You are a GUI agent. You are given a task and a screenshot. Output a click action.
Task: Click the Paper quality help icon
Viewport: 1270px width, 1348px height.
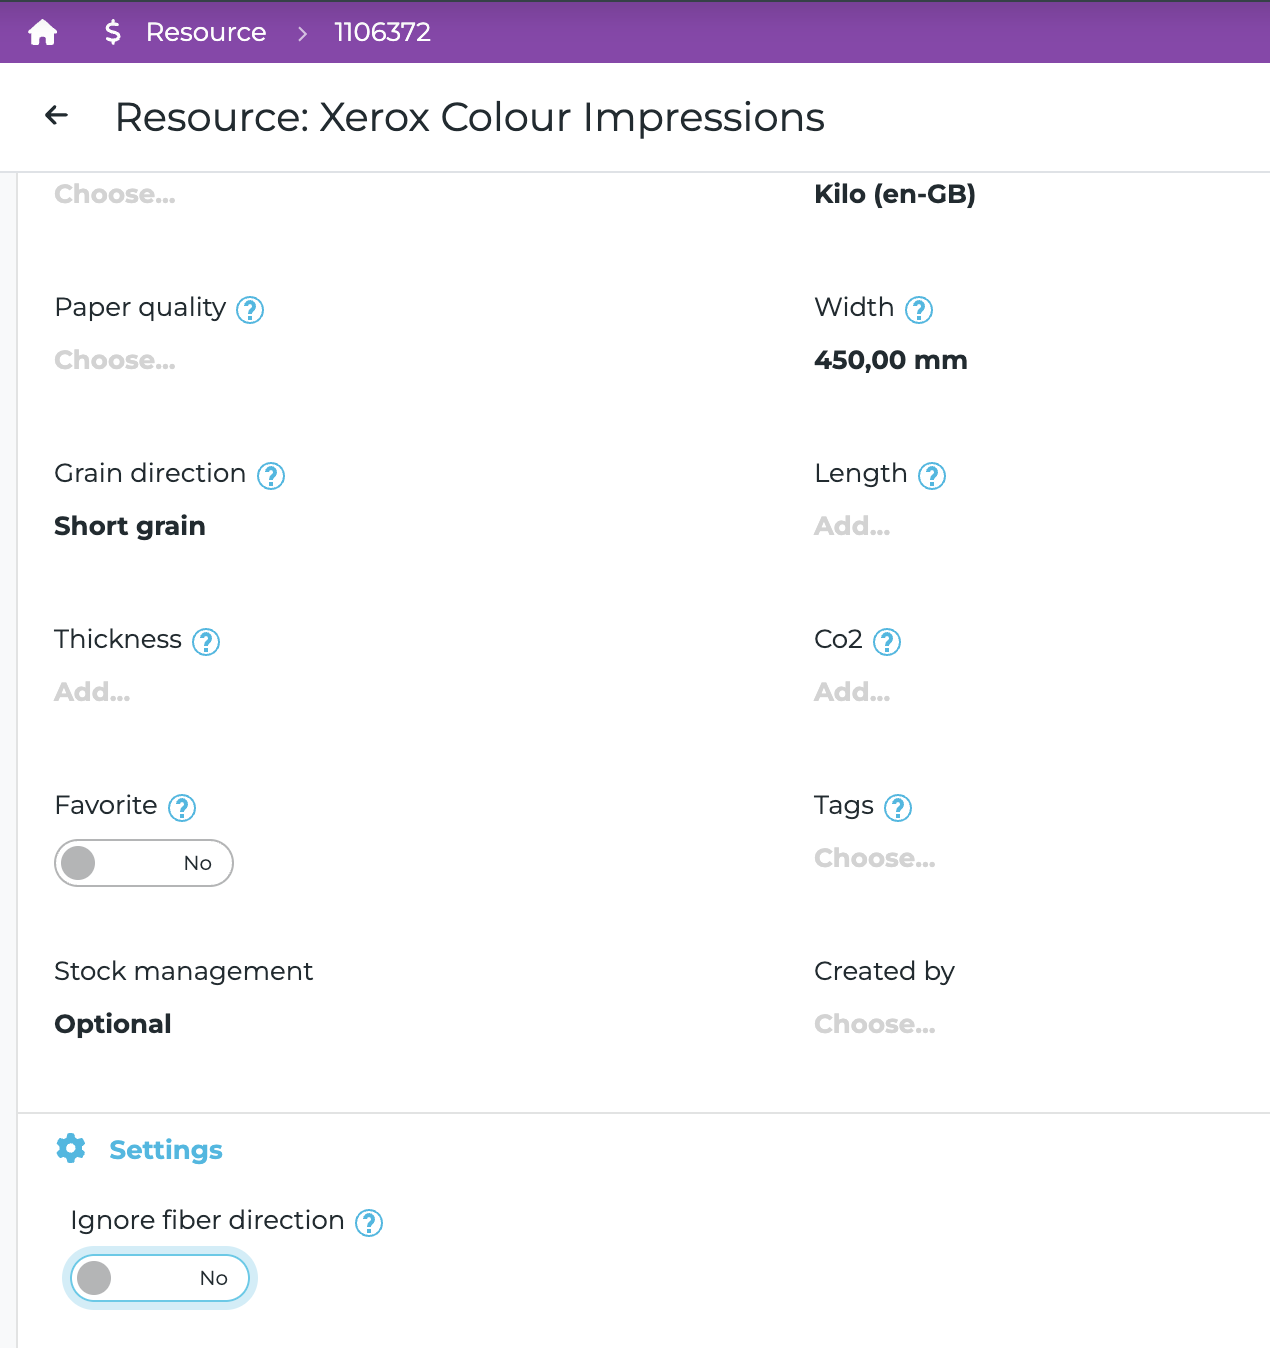click(250, 310)
